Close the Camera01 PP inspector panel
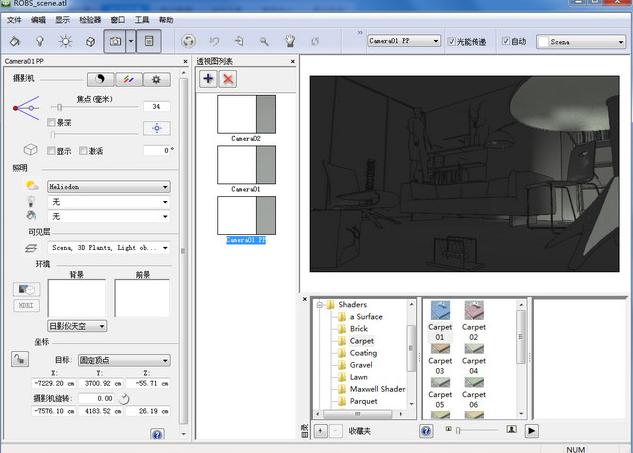Viewport: 633px width, 453px height. point(185,61)
